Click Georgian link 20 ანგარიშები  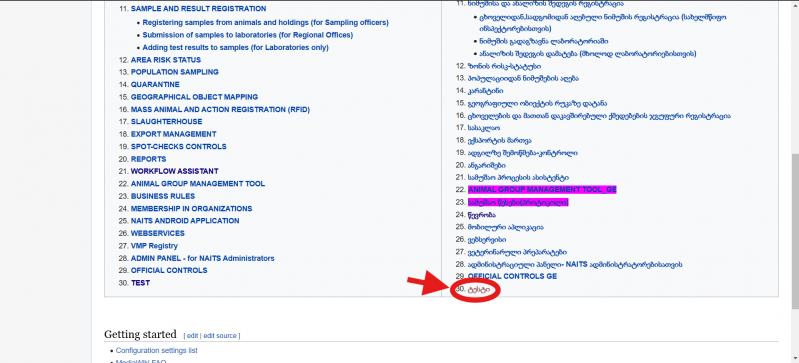(x=486, y=165)
